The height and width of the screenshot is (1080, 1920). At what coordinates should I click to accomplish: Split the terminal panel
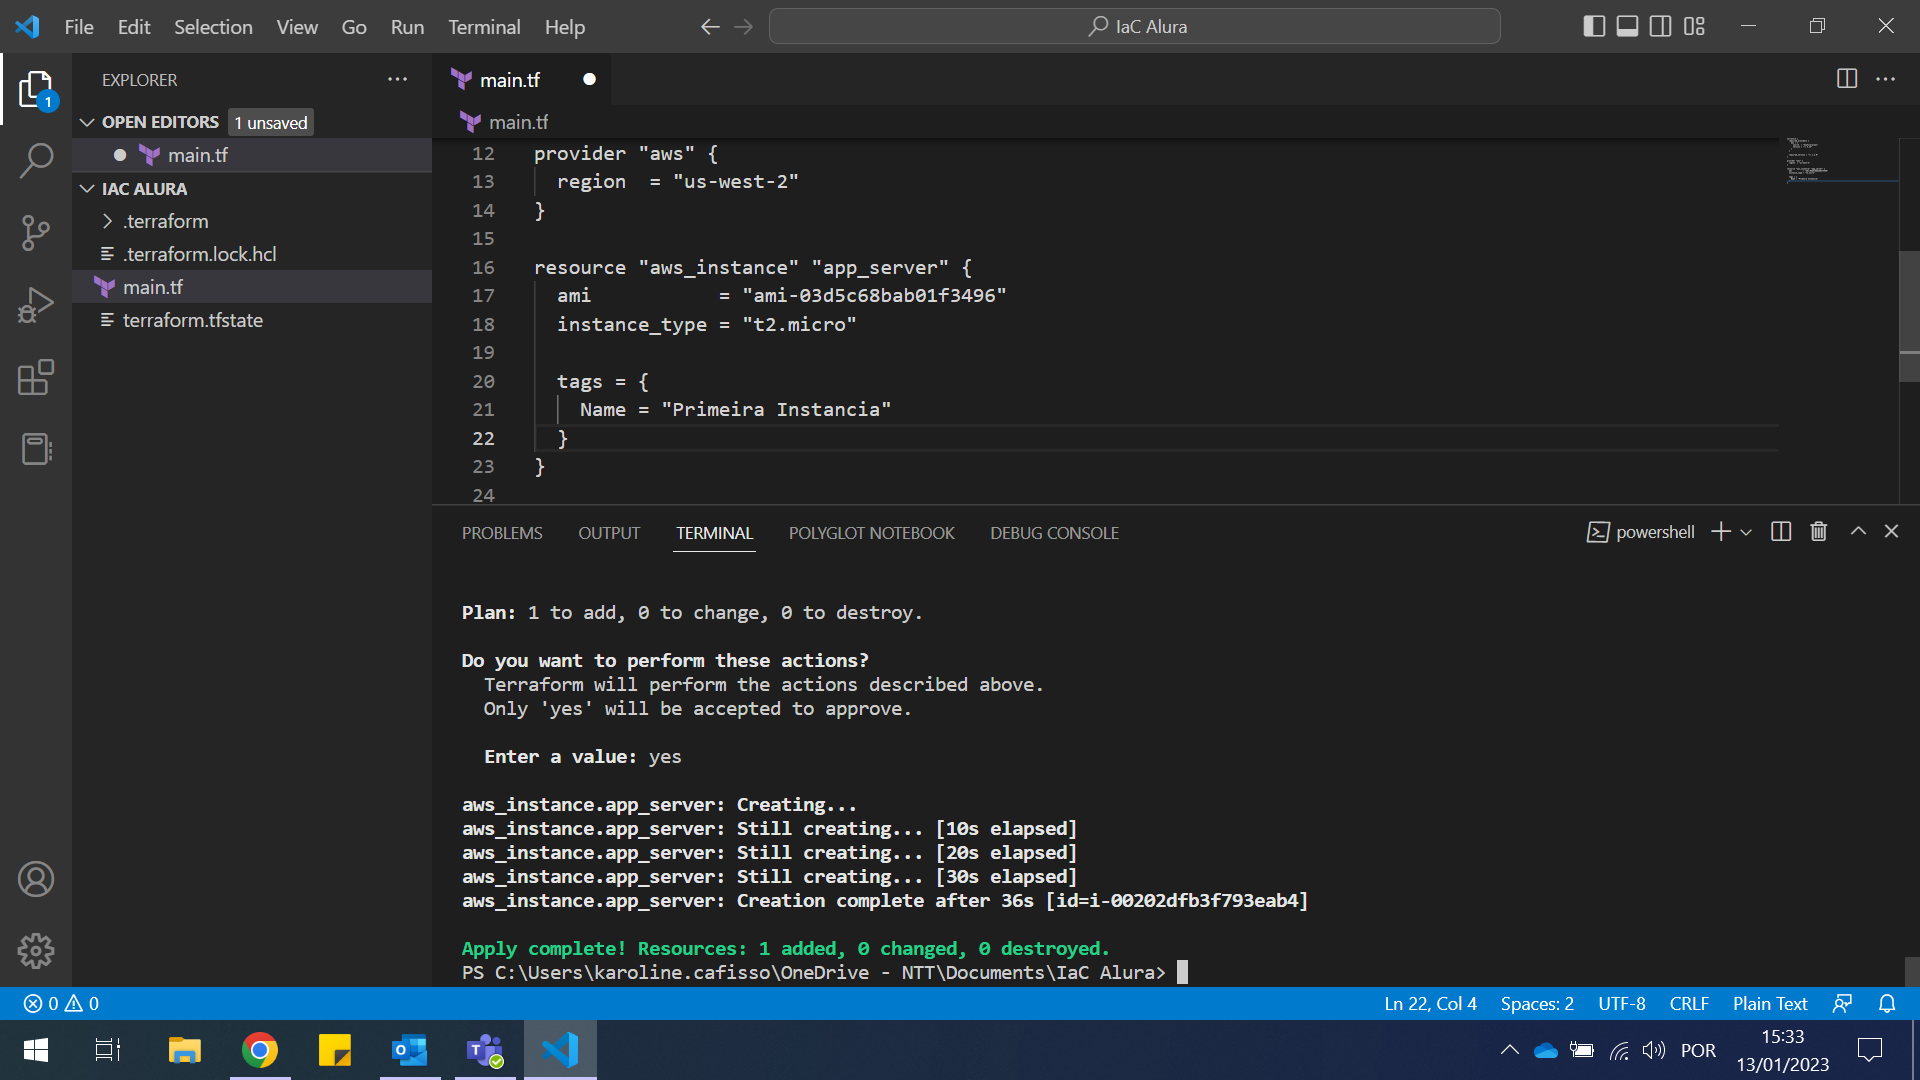pos(1781,532)
